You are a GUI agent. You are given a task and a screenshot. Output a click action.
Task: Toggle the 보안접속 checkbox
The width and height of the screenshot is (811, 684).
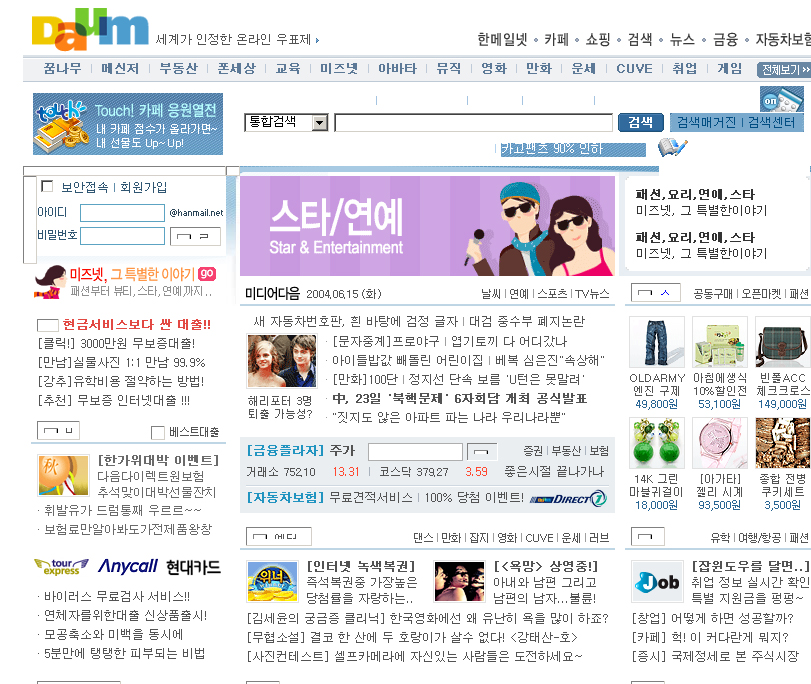pyautogui.click(x=47, y=186)
